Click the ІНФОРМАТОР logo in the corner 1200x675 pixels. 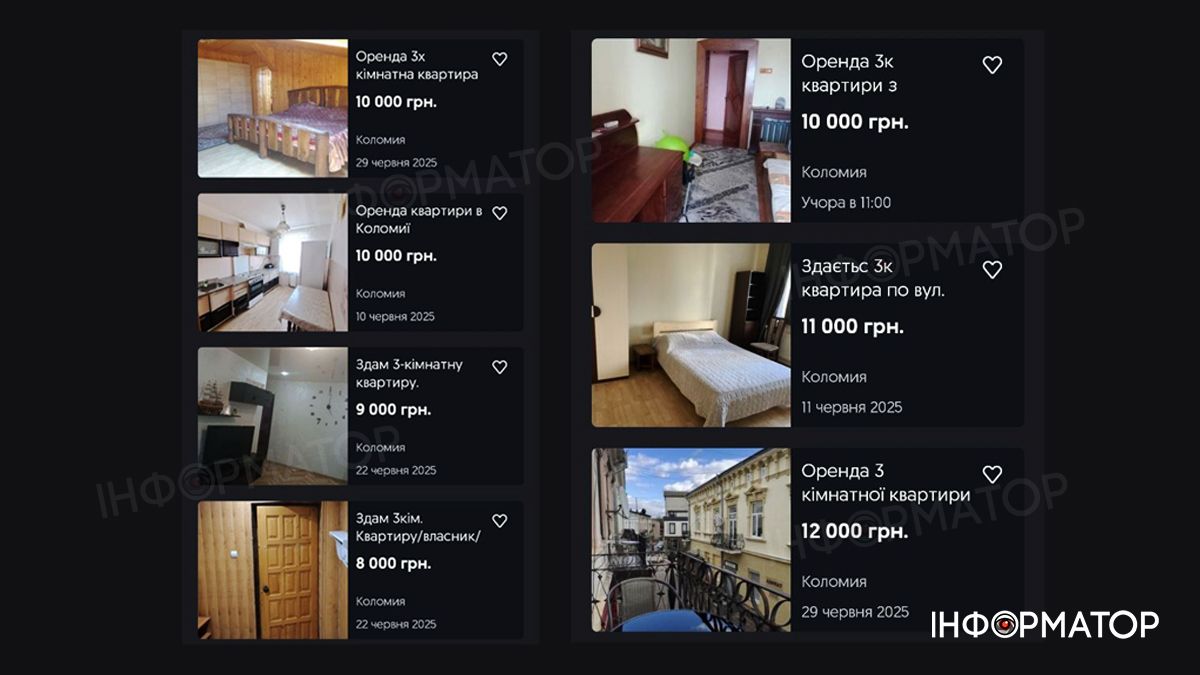[1044, 624]
